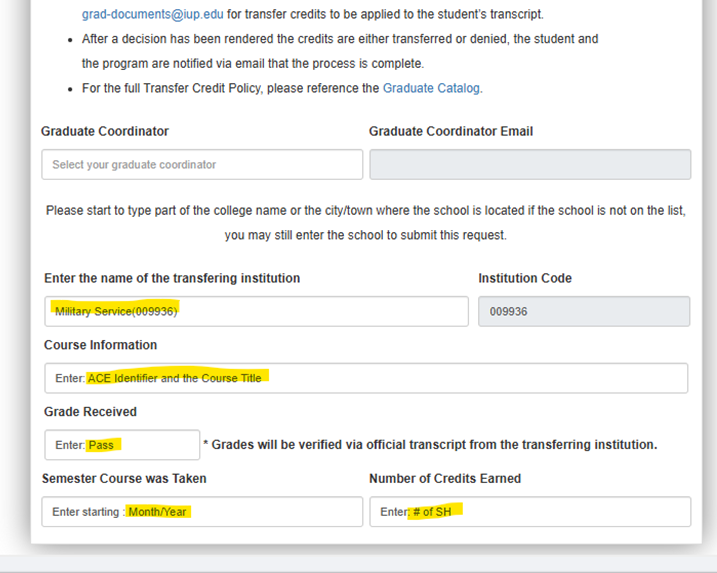Image resolution: width=717 pixels, height=573 pixels.
Task: Click the Grade Received input field
Action: (x=122, y=445)
